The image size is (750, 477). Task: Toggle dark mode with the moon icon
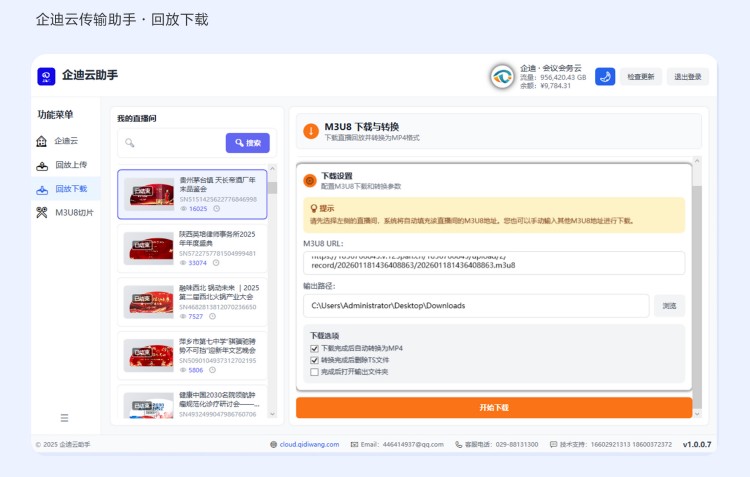(605, 76)
